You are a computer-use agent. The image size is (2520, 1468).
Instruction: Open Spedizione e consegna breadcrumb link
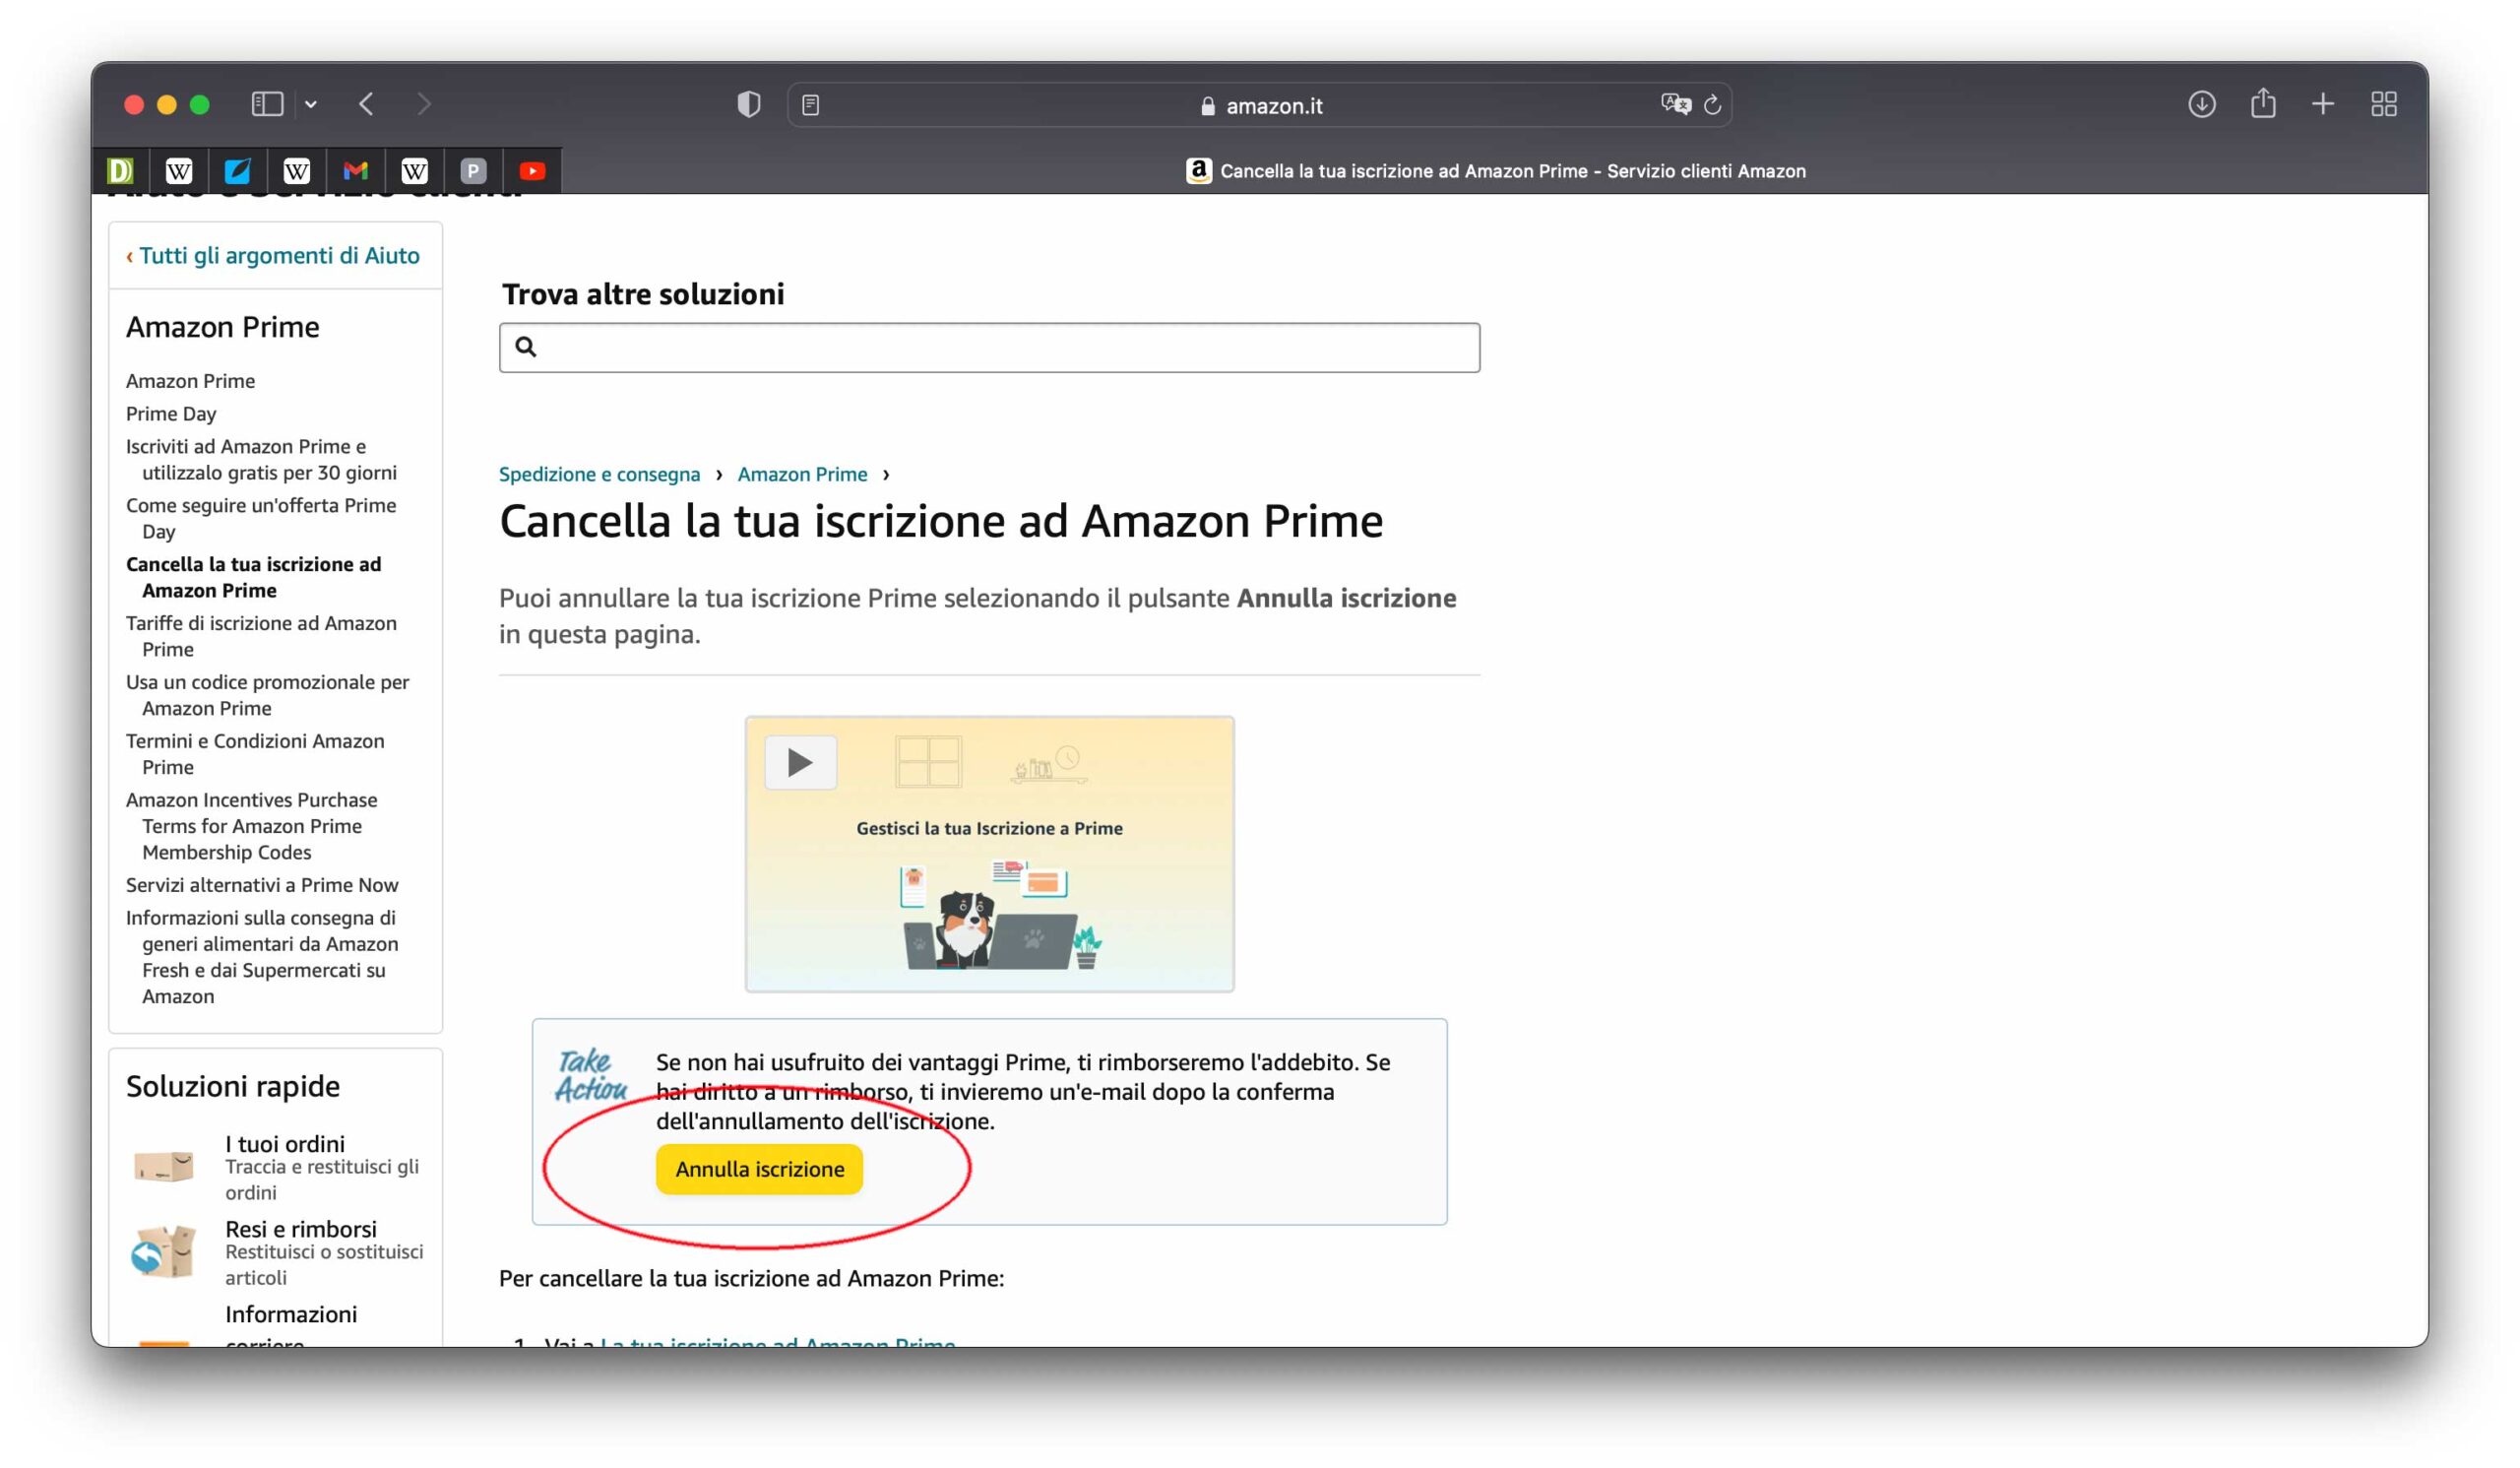point(599,474)
